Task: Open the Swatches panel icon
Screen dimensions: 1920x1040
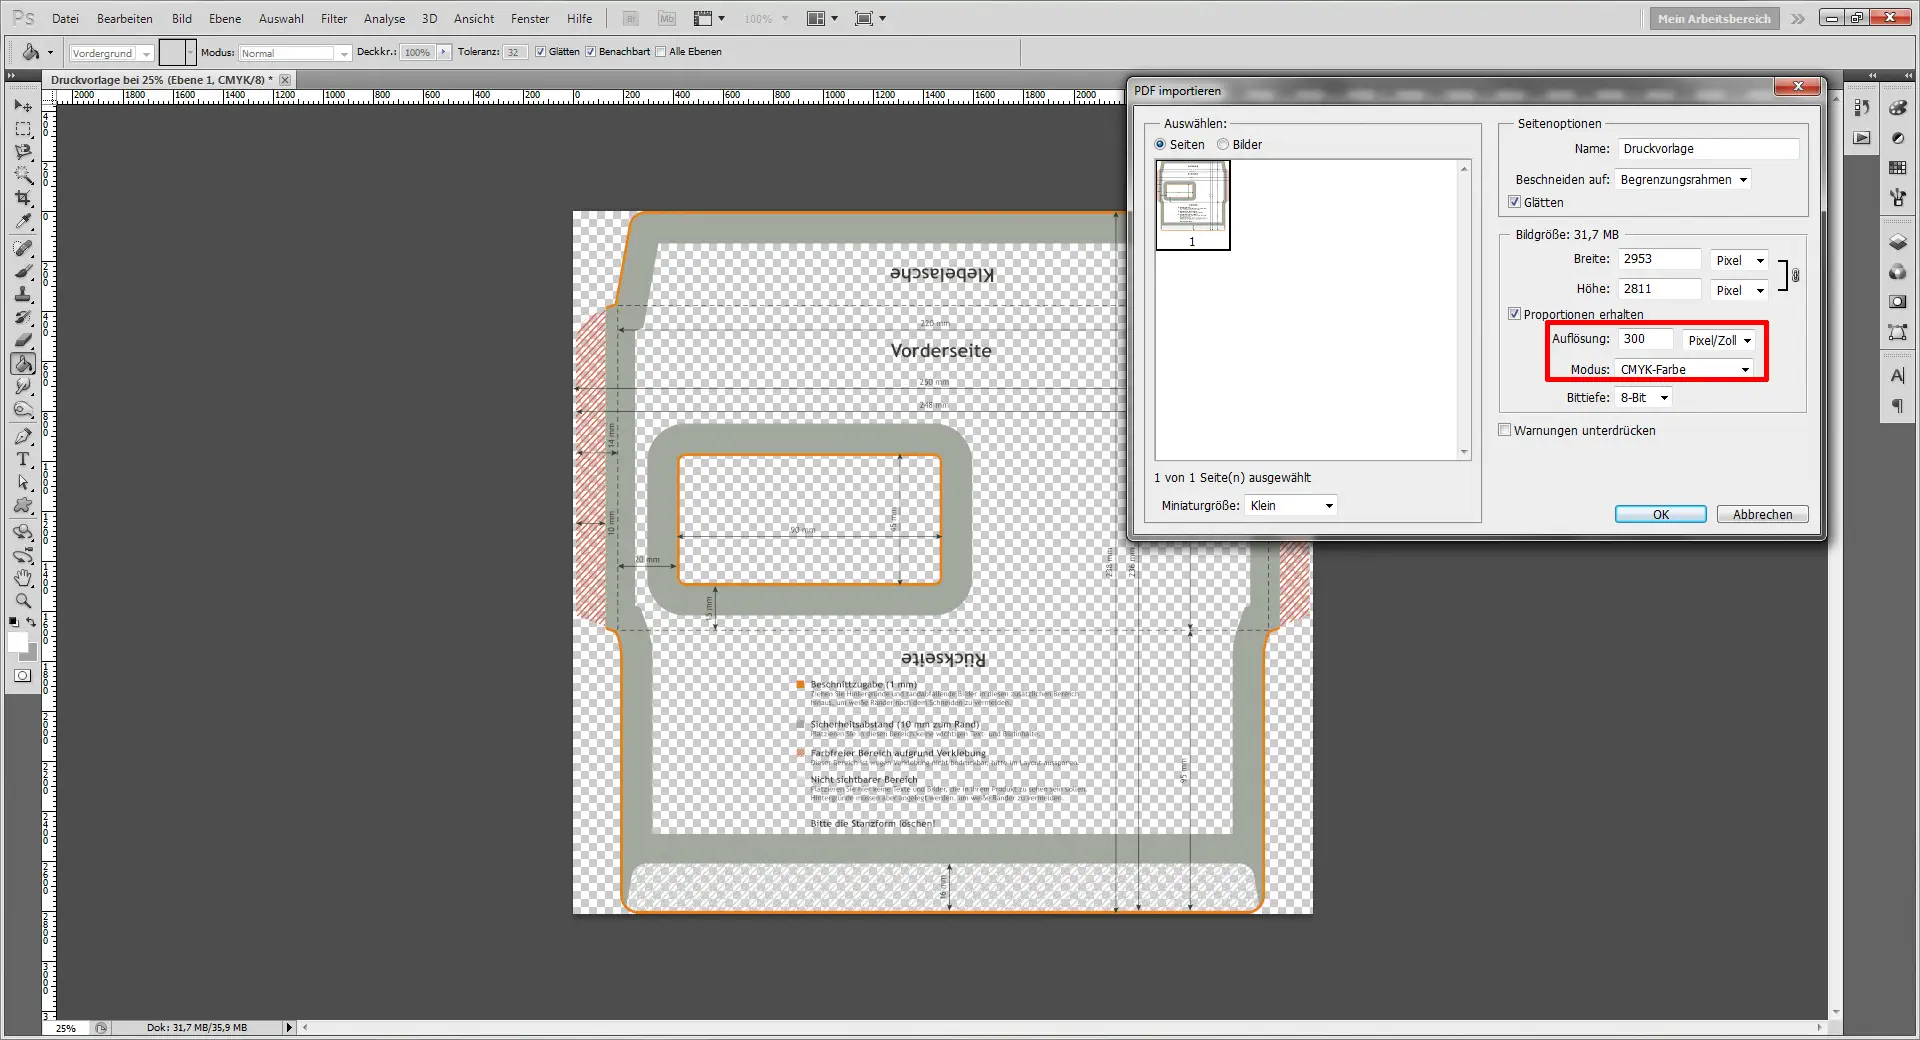Action: pos(1897,168)
